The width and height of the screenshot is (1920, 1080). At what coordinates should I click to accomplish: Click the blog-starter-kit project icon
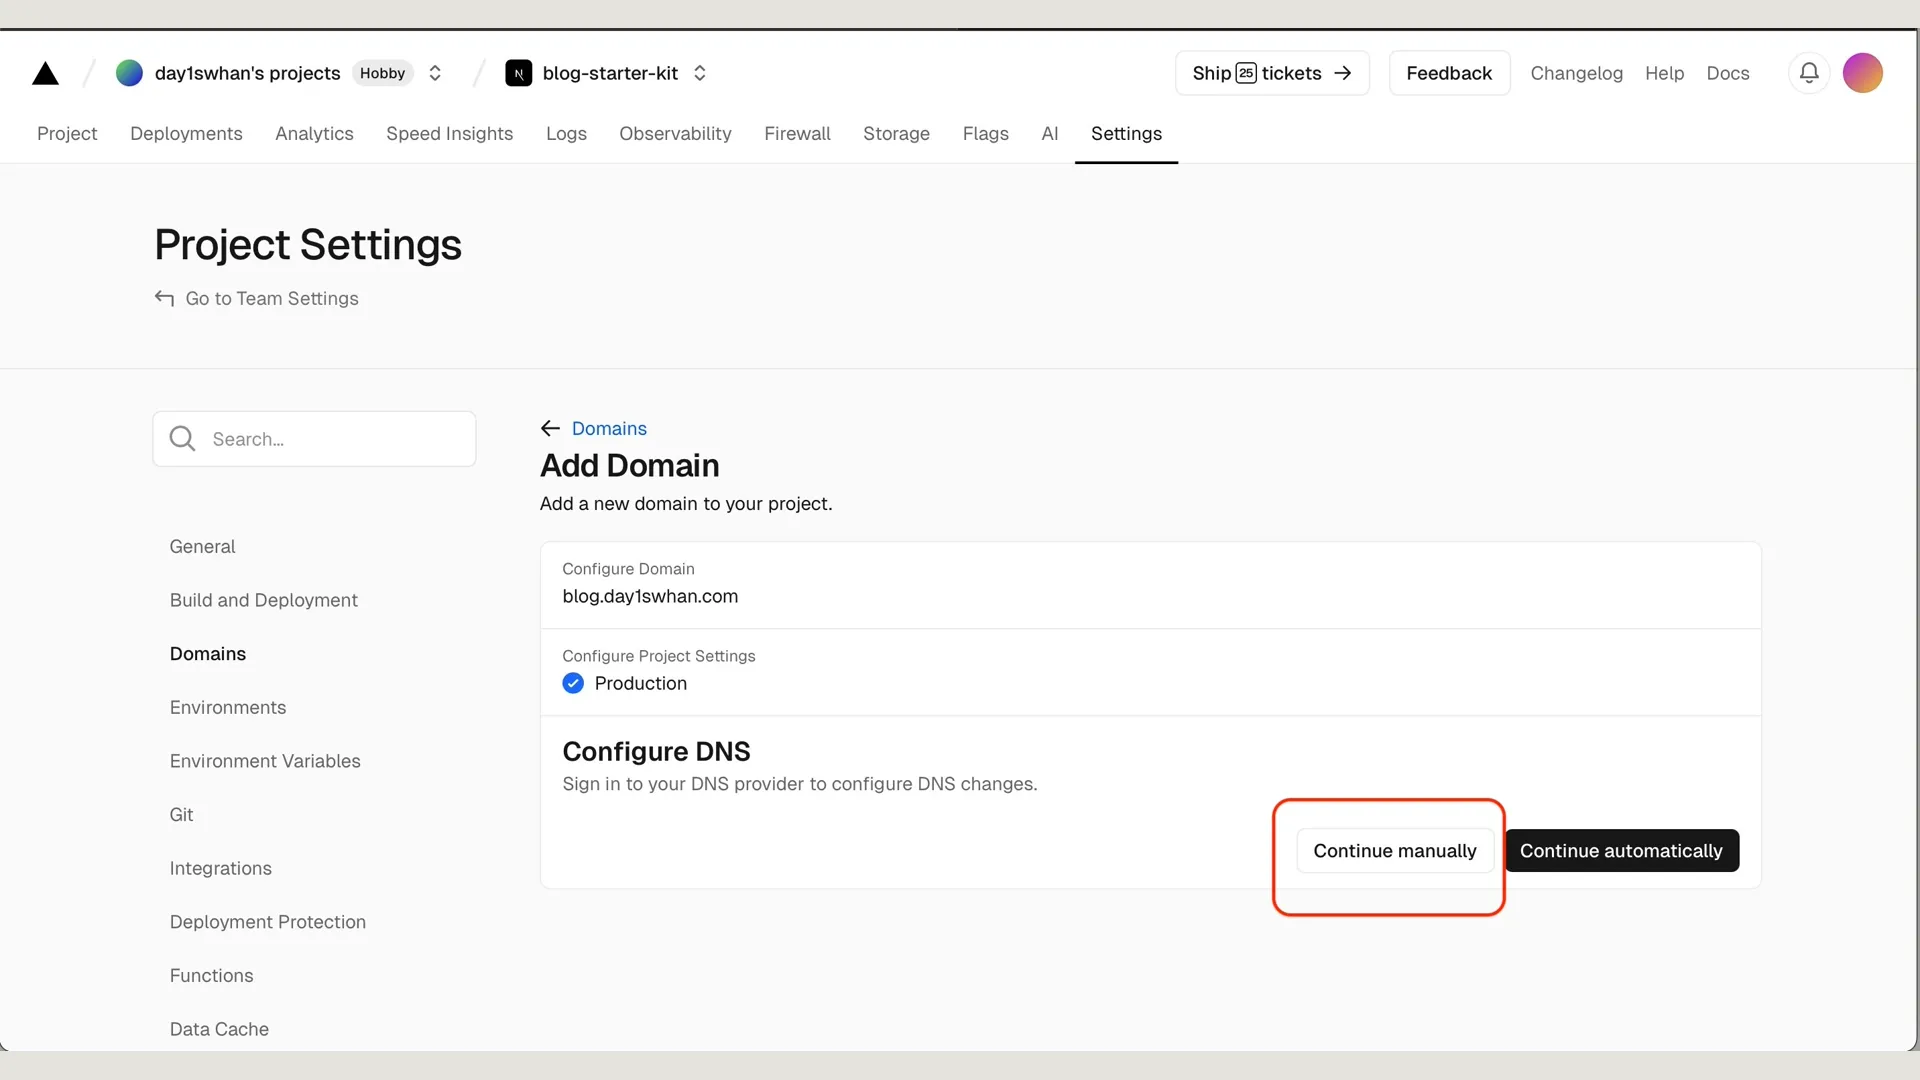518,73
